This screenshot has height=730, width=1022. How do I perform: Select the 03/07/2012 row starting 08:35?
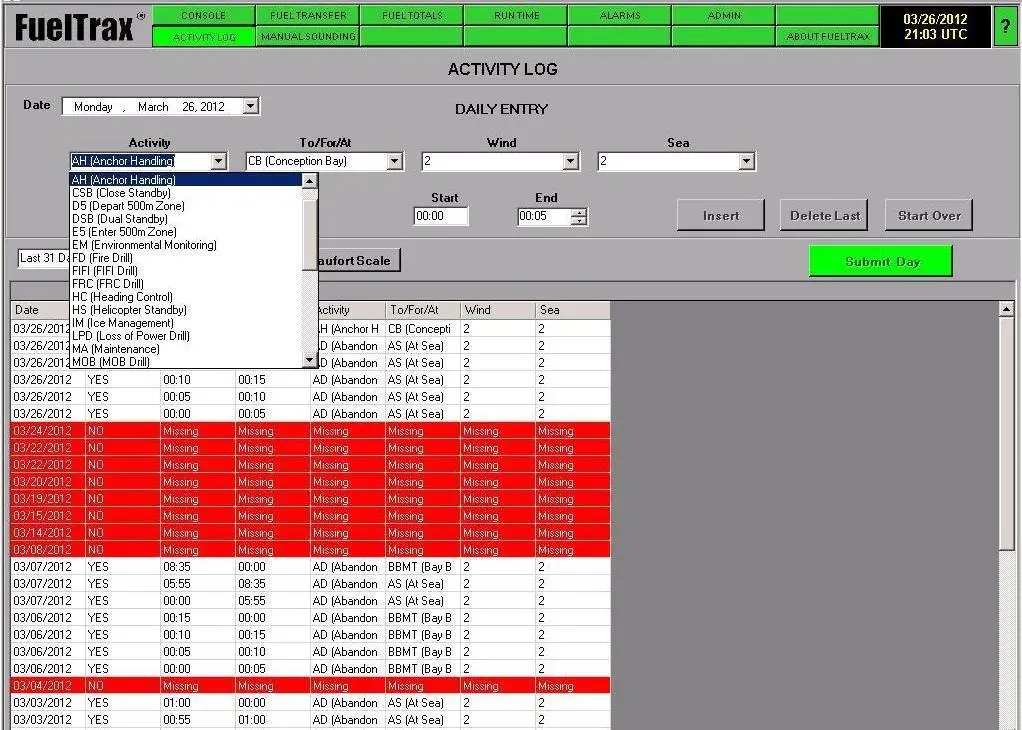[x=310, y=566]
